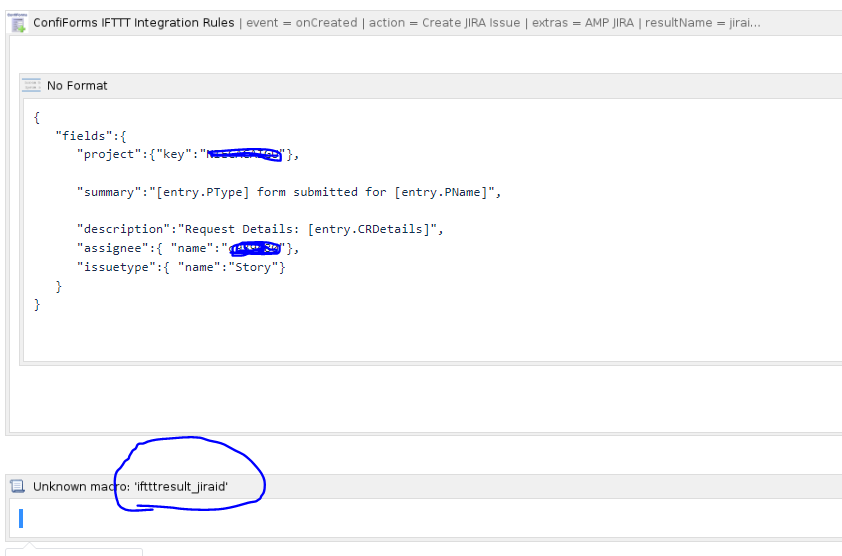Click the 'resultName = jirai...' parameter
The width and height of the screenshot is (842, 556).
click(x=702, y=23)
